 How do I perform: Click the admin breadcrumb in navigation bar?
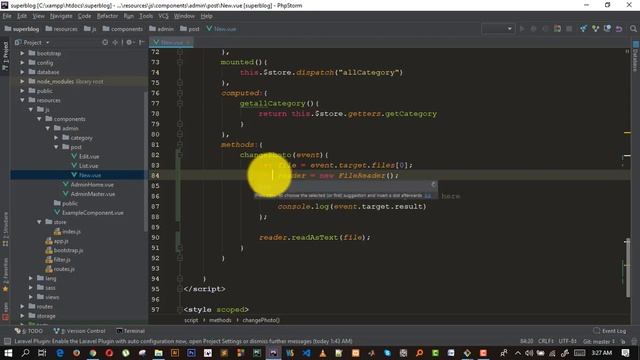[162, 29]
